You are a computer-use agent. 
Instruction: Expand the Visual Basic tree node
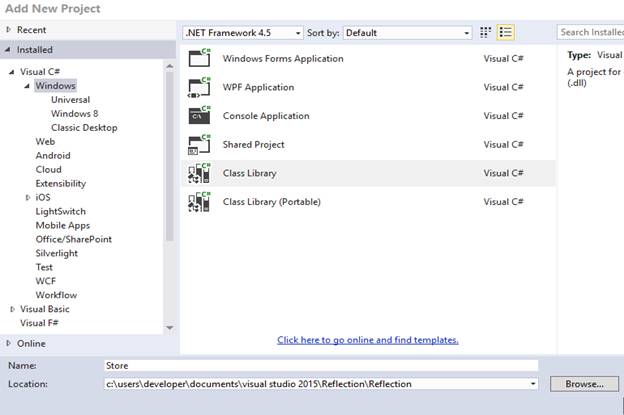[x=12, y=309]
